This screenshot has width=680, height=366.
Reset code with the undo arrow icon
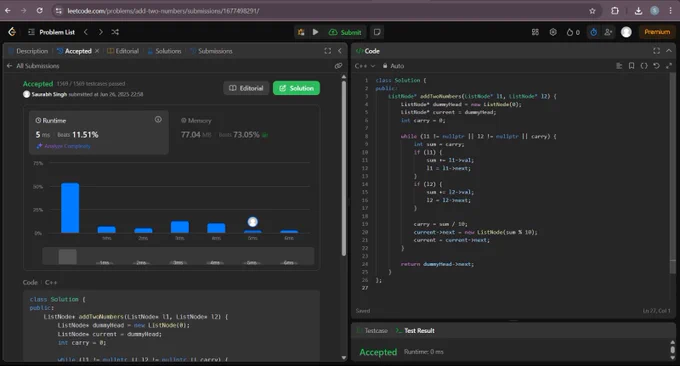tap(657, 66)
